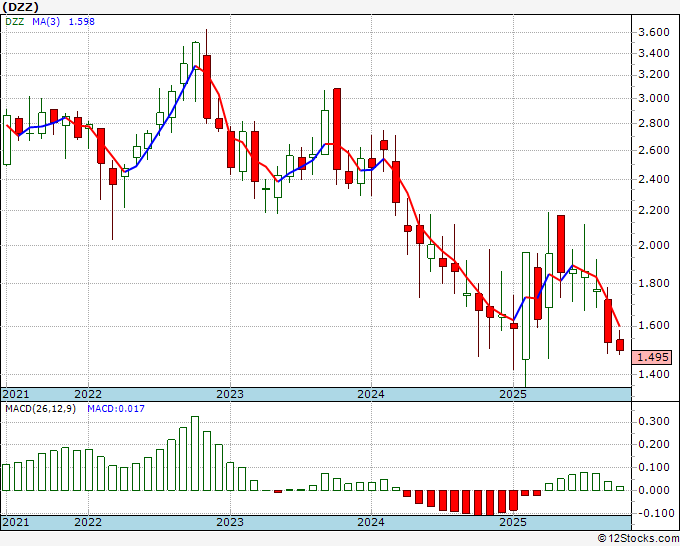This screenshot has width=680, height=546.
Task: Click 2022 on the MACD panel timeline
Action: point(88,522)
